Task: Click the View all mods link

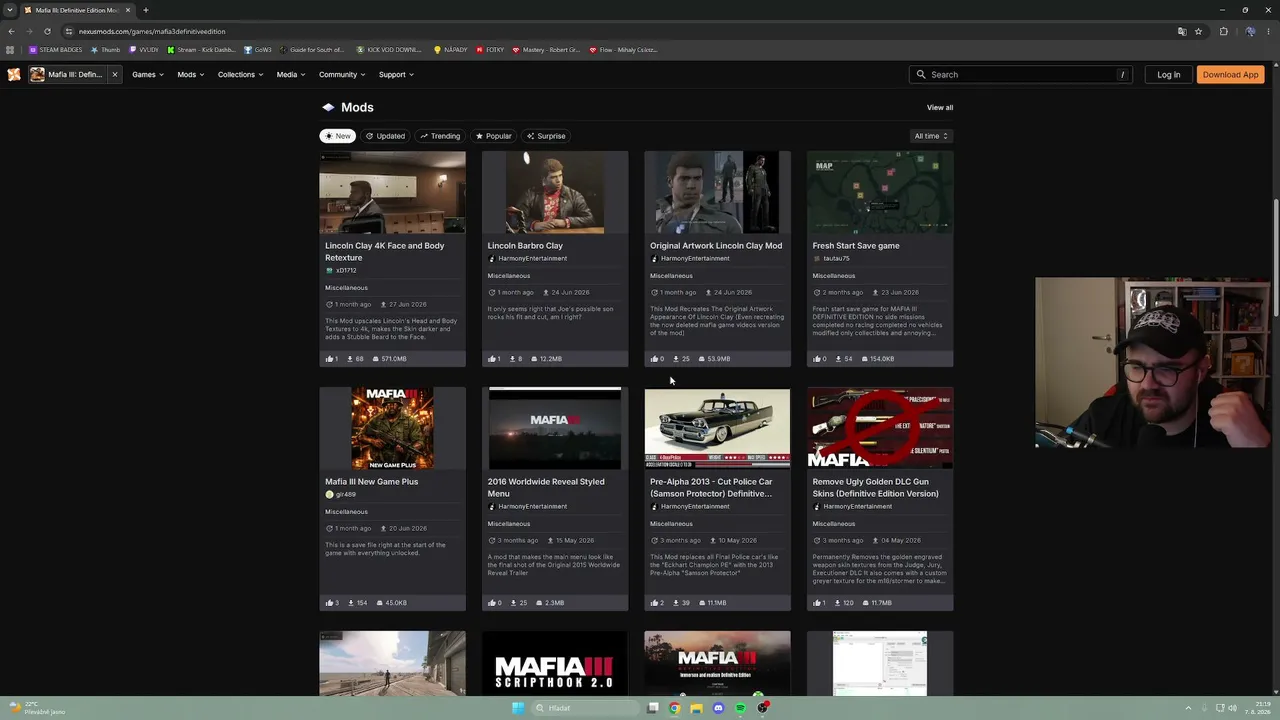Action: pos(940,107)
